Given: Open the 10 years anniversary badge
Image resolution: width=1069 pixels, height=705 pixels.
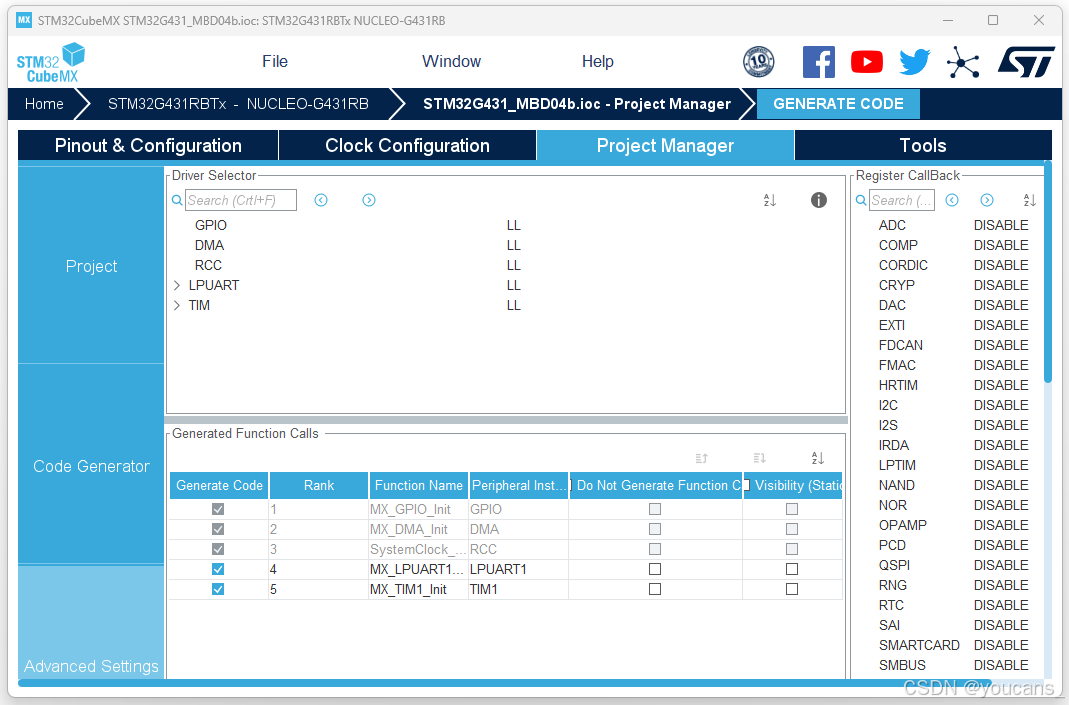Looking at the screenshot, I should point(758,62).
